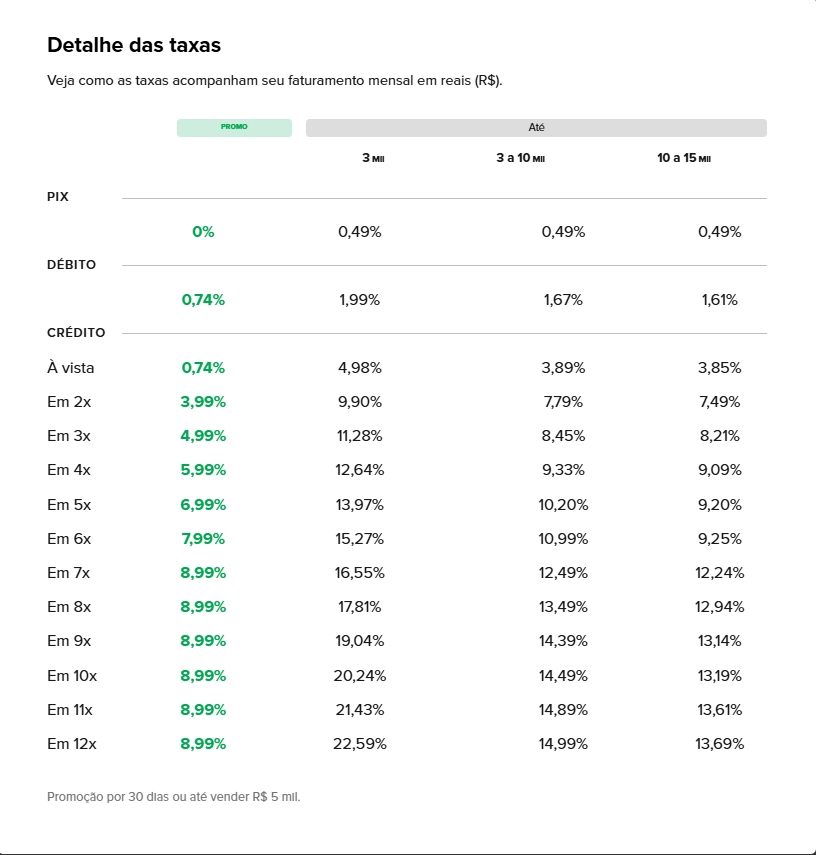Image resolution: width=816 pixels, height=855 pixels.
Task: Click the PIX section label
Action: click(x=58, y=197)
